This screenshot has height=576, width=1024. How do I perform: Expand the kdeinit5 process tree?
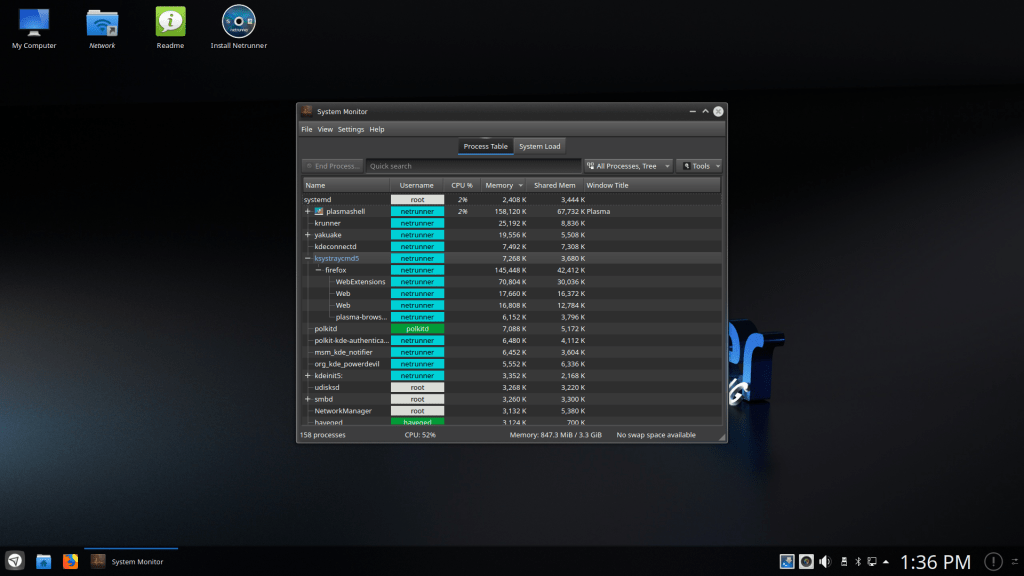[308, 376]
